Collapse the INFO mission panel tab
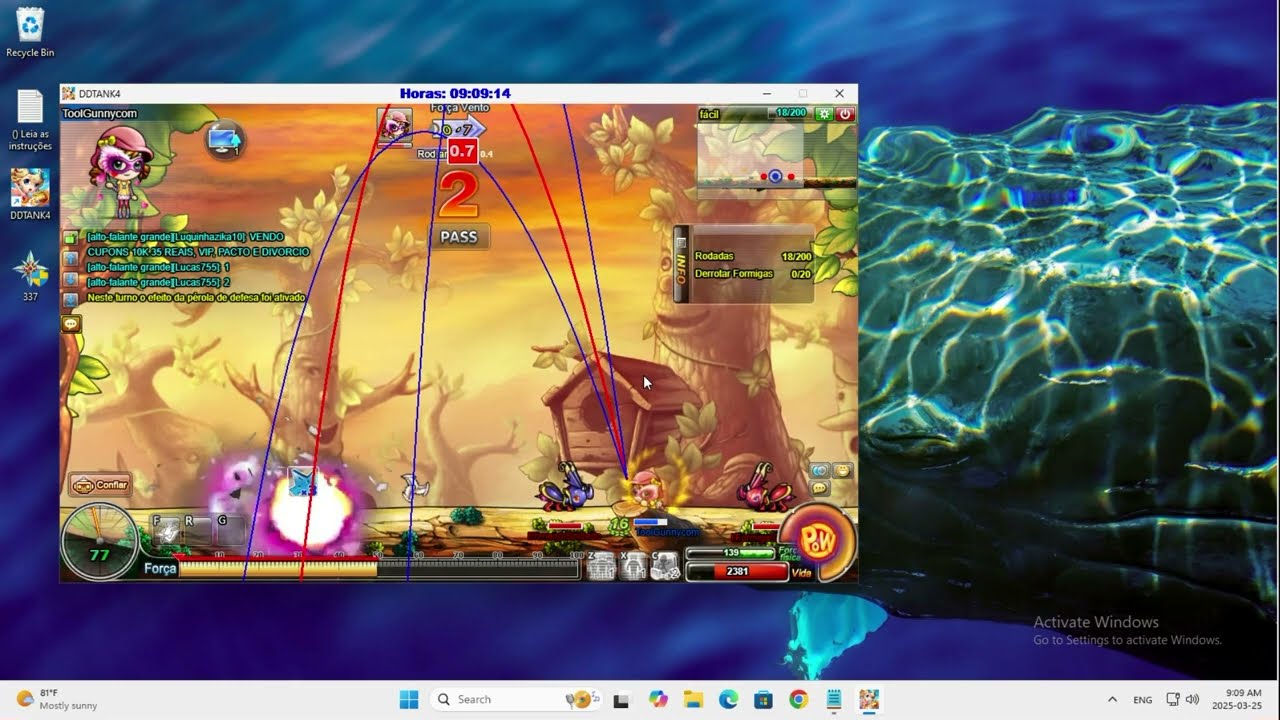This screenshot has width=1280, height=720. (681, 264)
